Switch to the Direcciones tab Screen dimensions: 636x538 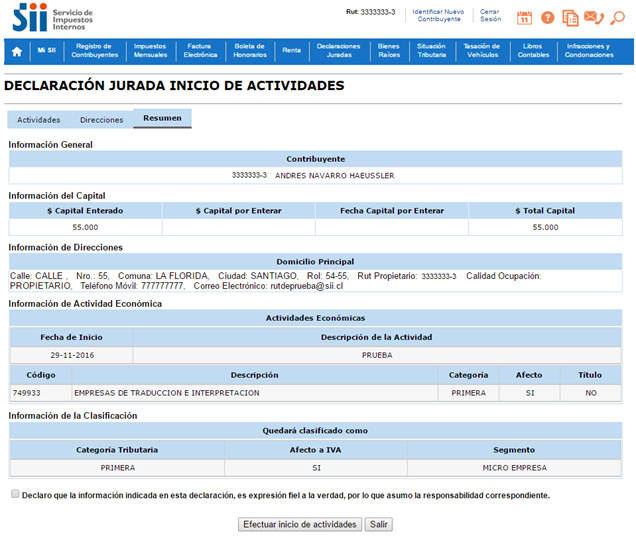(101, 119)
